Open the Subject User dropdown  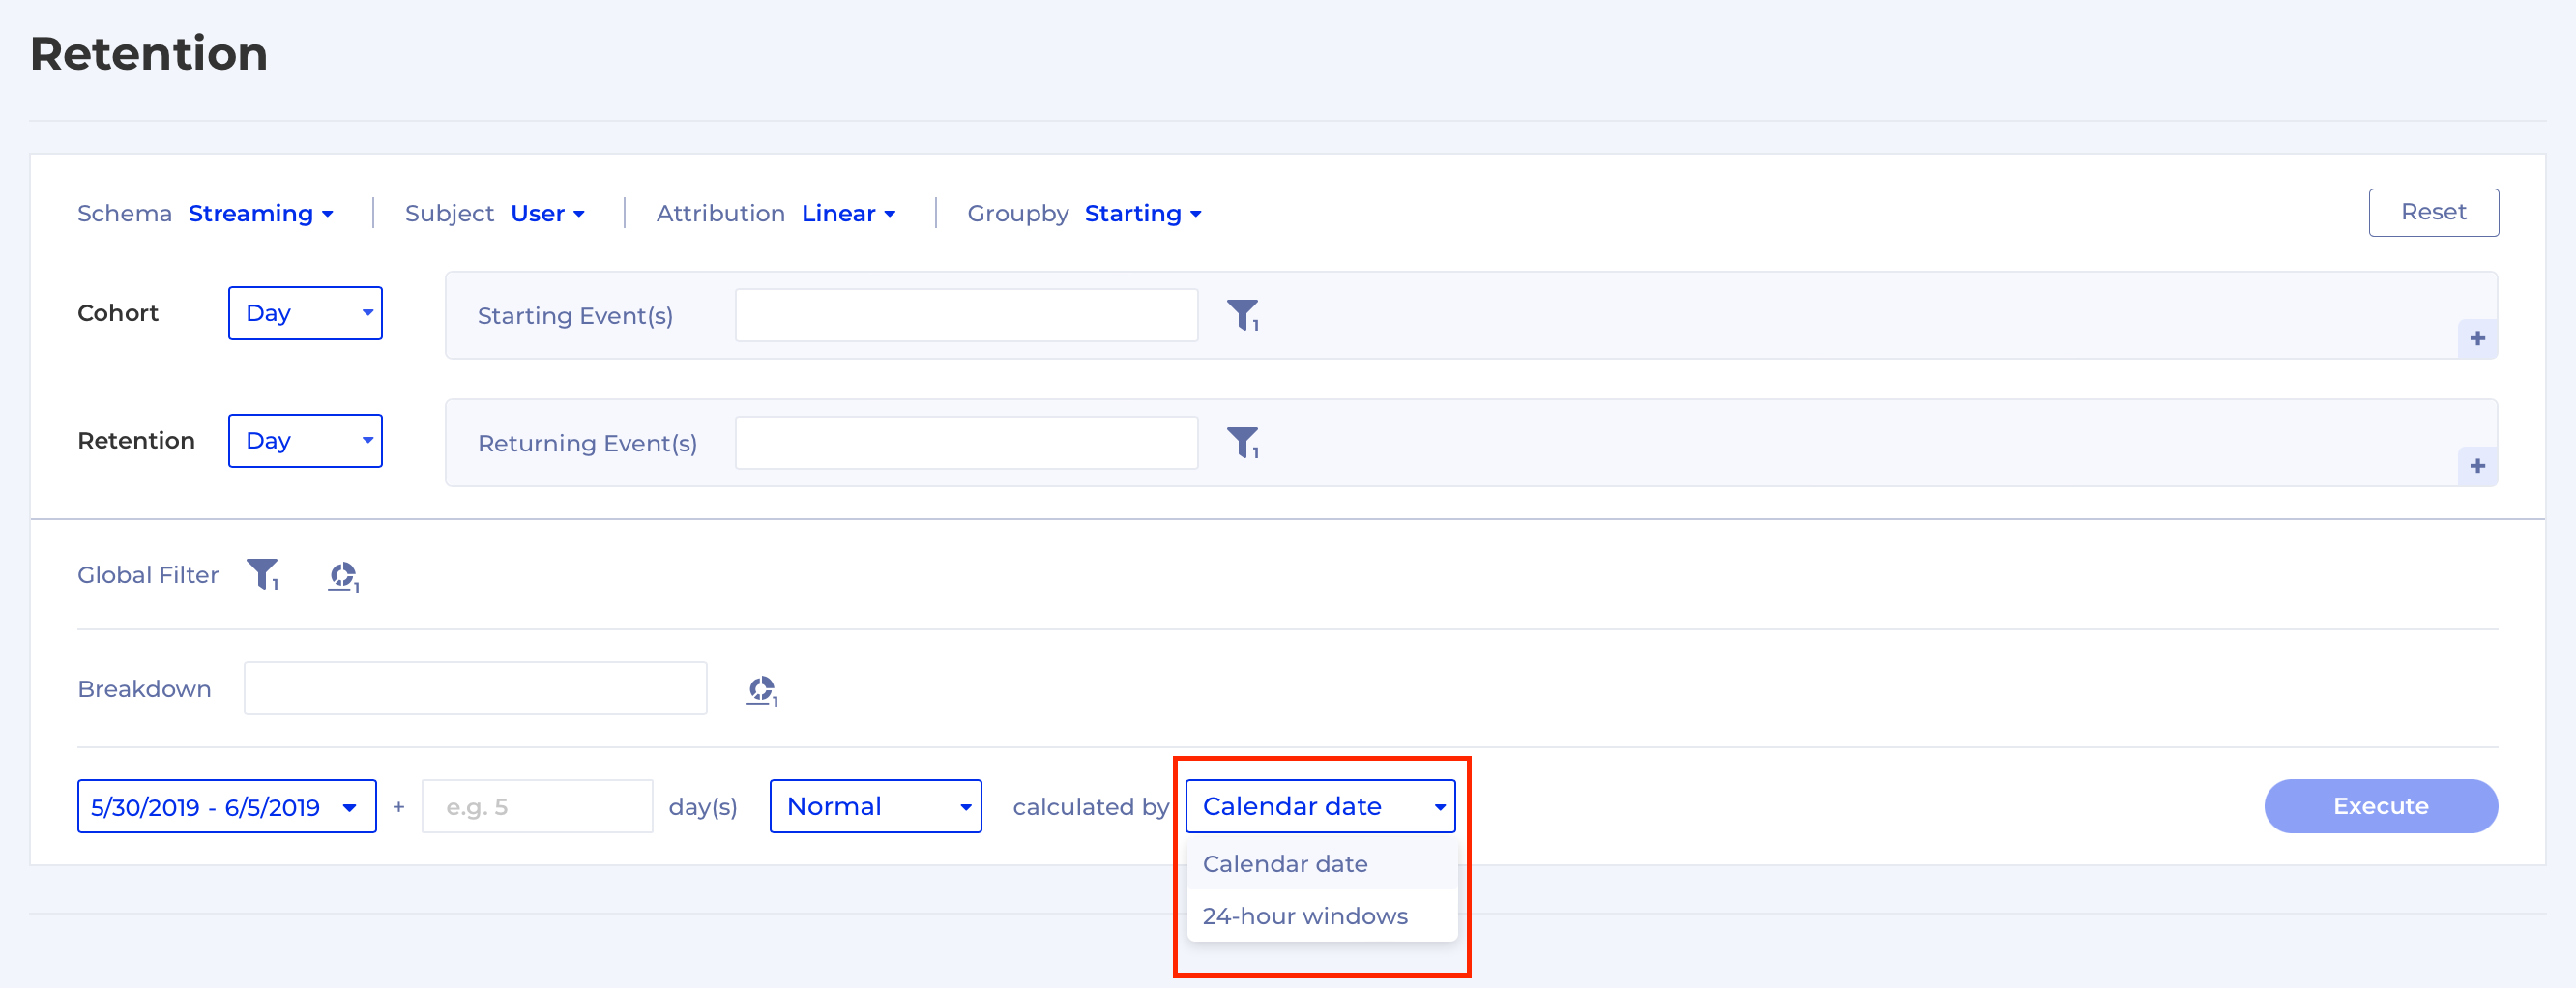coord(547,213)
